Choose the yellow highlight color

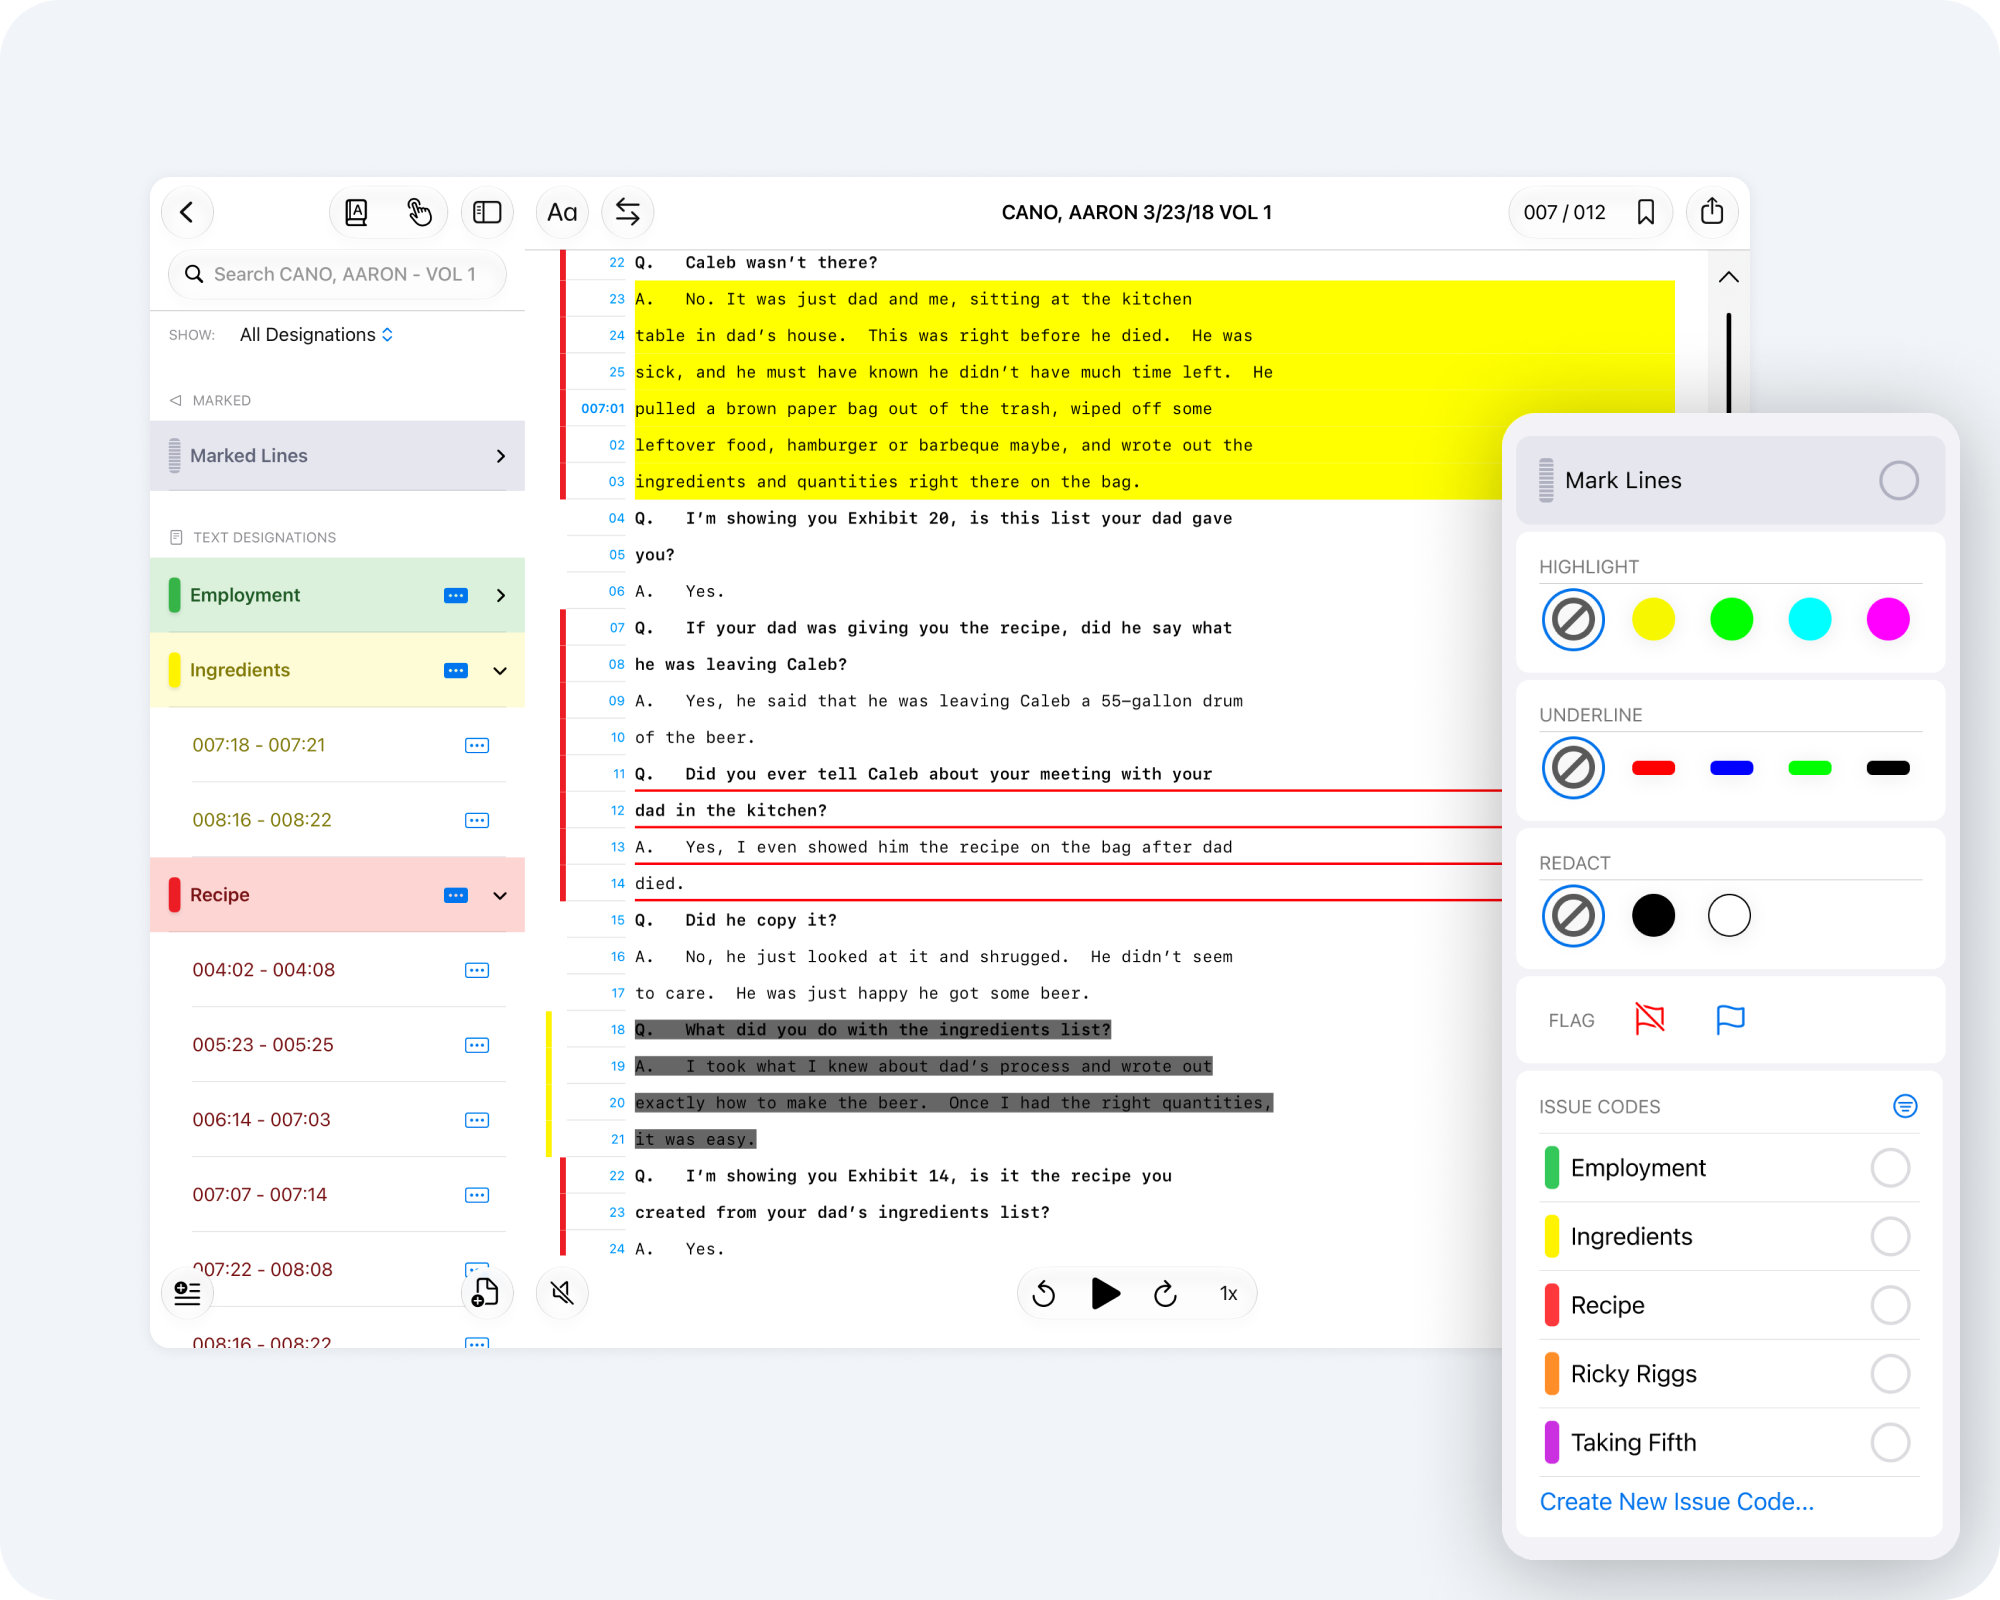pos(1653,619)
